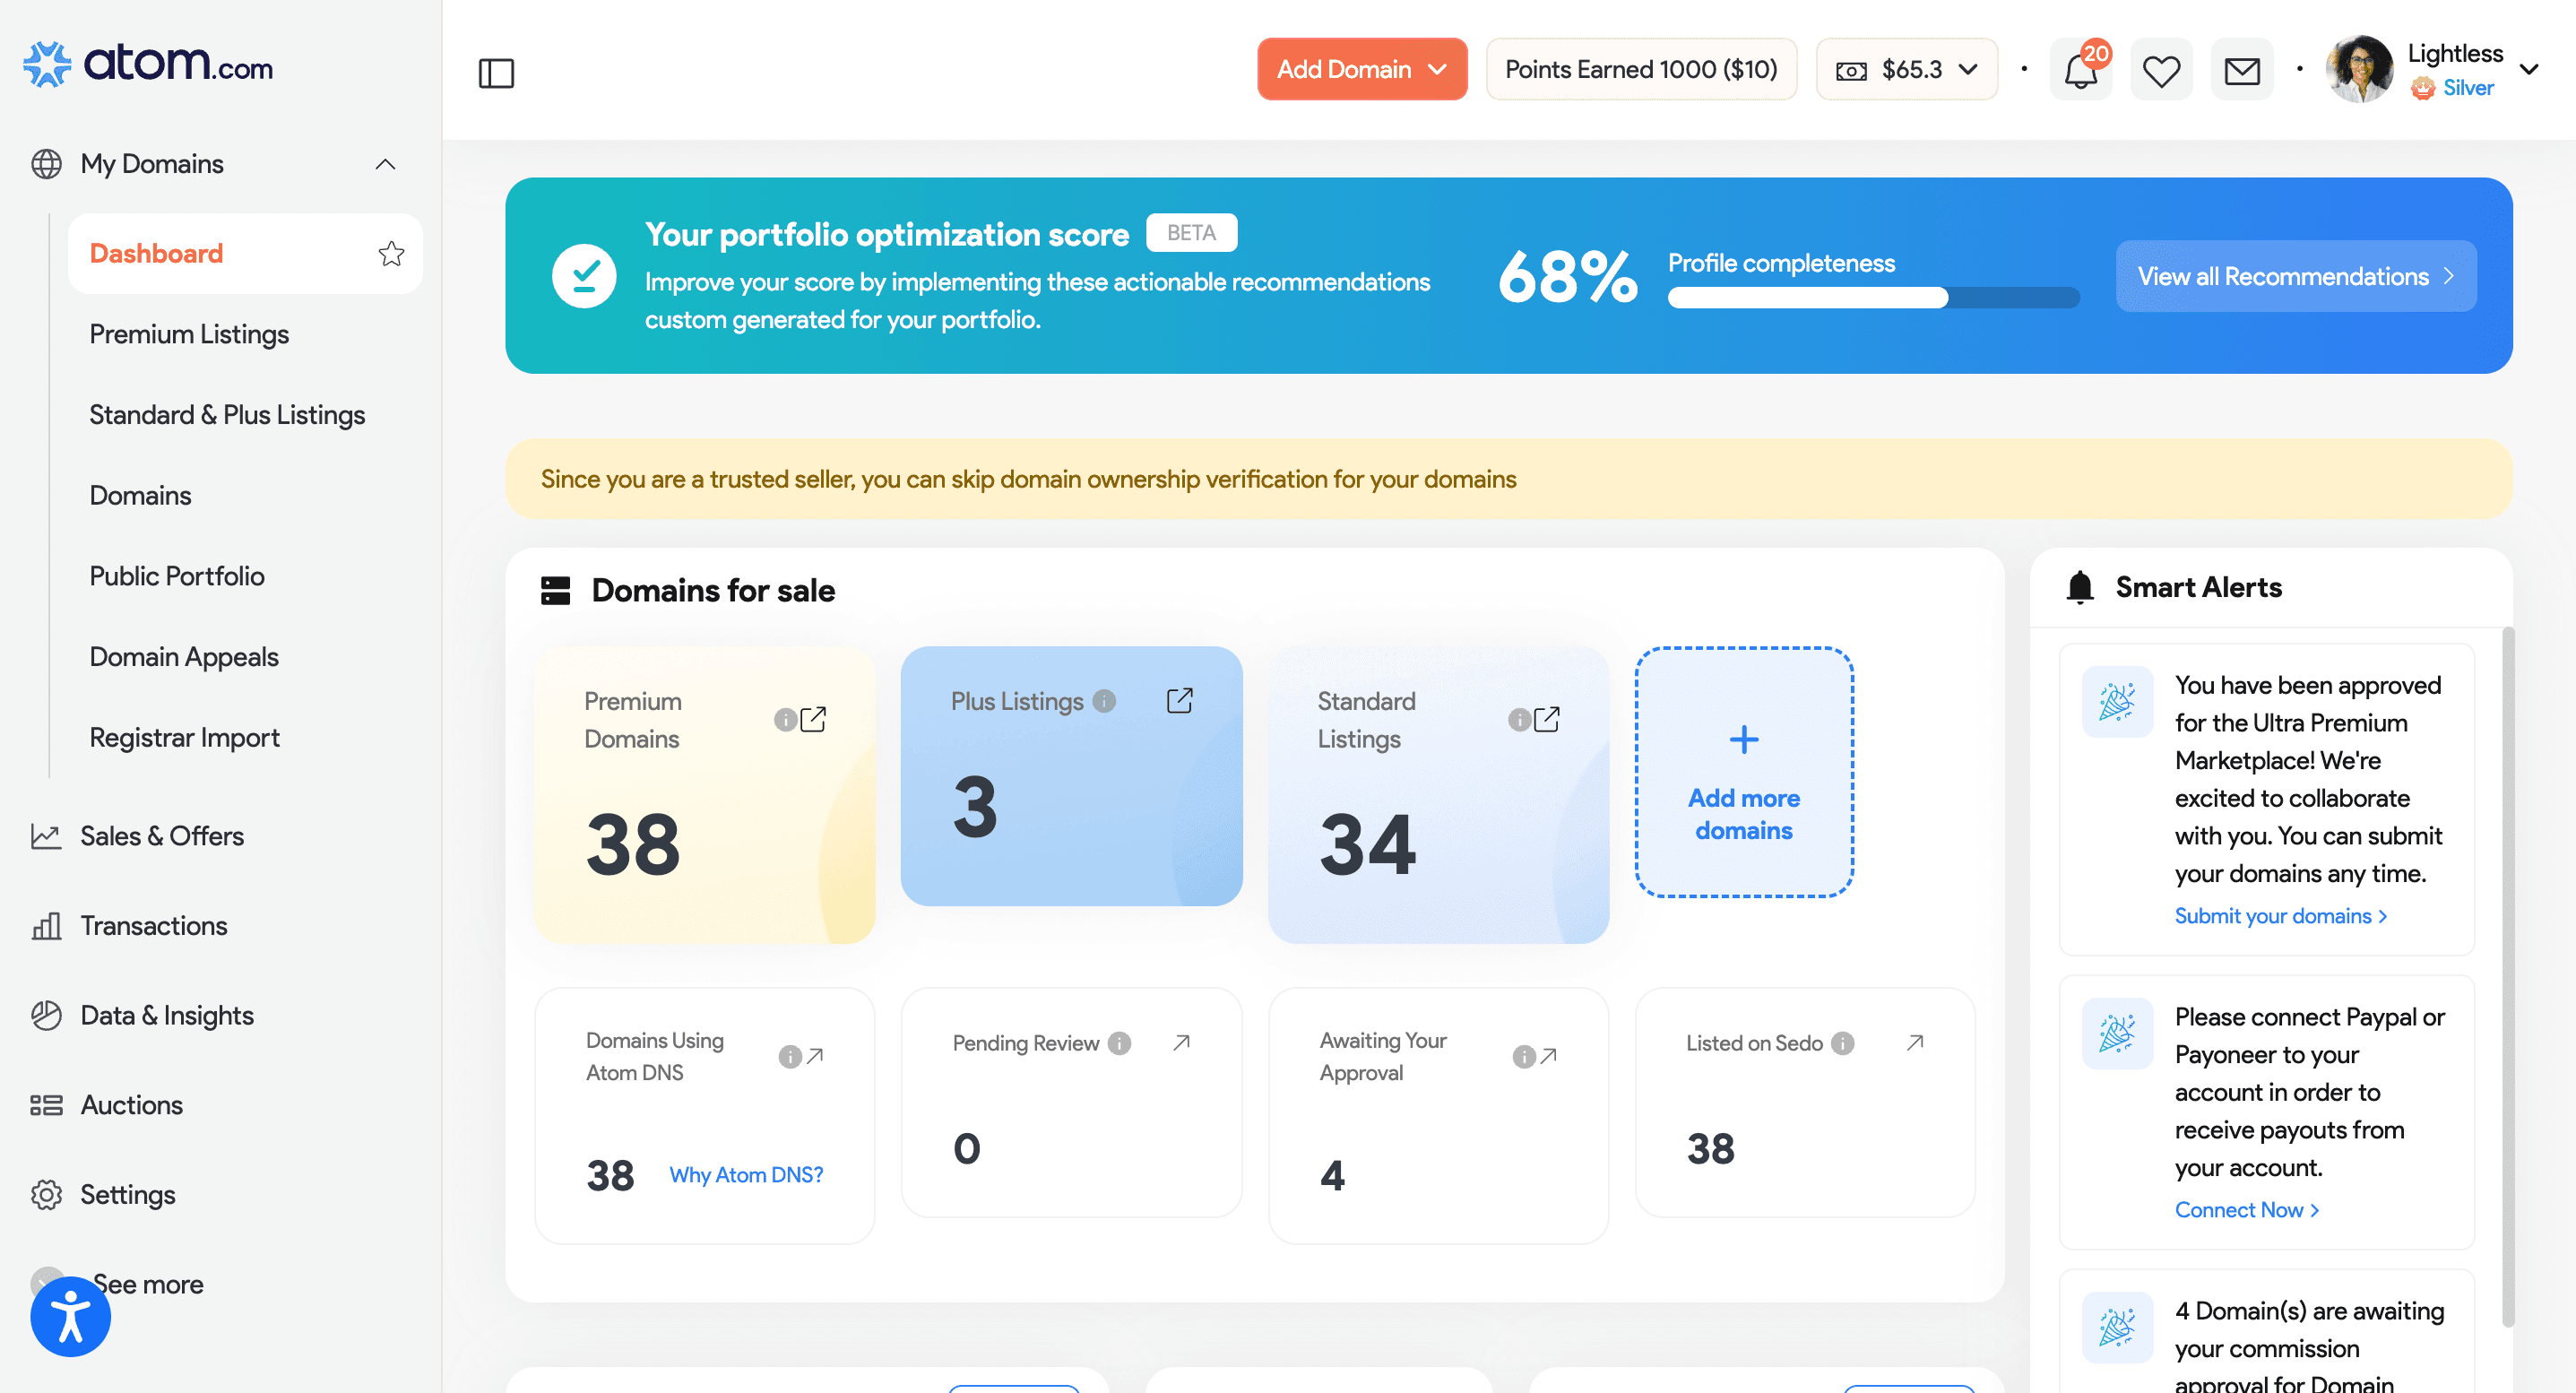Select Domains in the sidebar

coord(140,495)
